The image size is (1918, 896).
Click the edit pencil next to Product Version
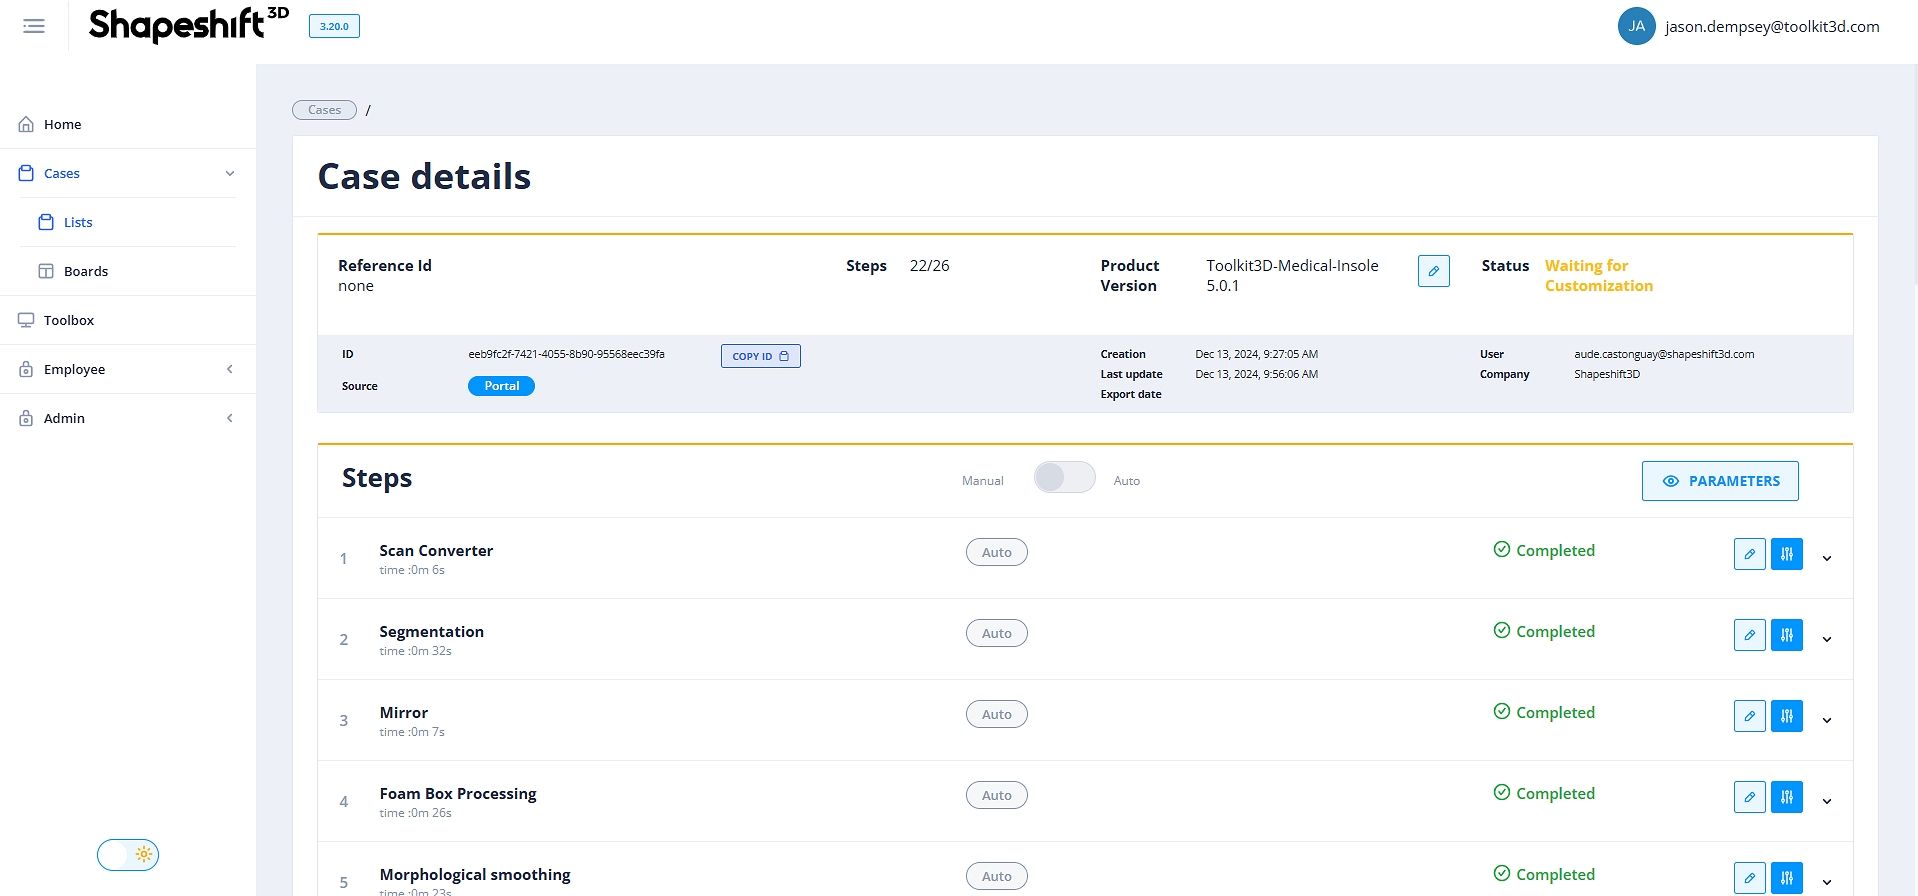coord(1433,271)
